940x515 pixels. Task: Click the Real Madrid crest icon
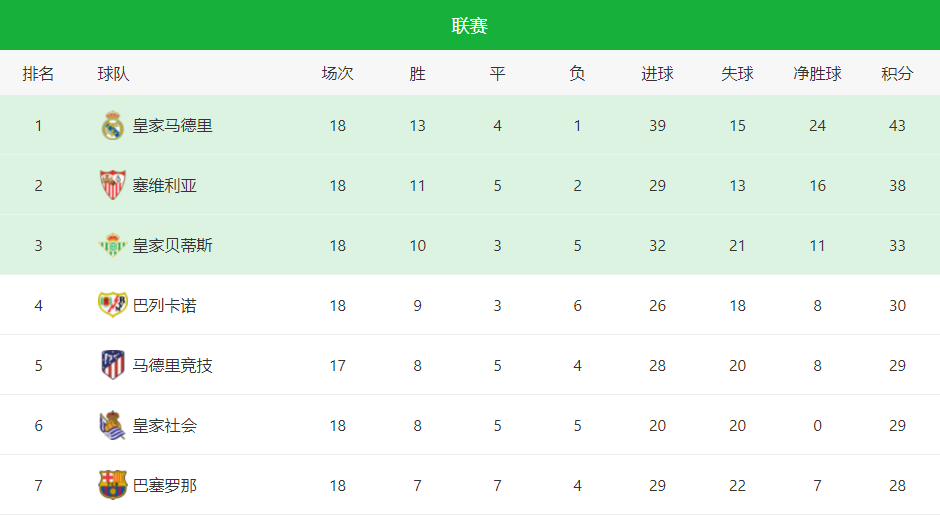coord(112,125)
